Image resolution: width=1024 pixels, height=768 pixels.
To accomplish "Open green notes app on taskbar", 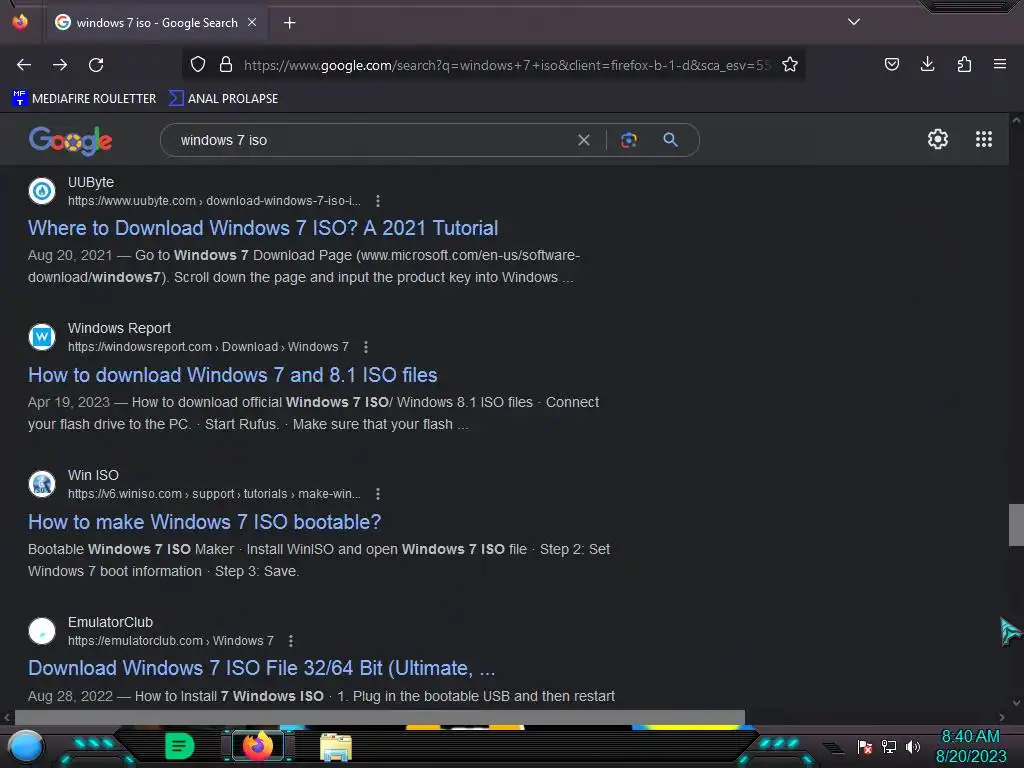I will pyautogui.click(x=180, y=746).
